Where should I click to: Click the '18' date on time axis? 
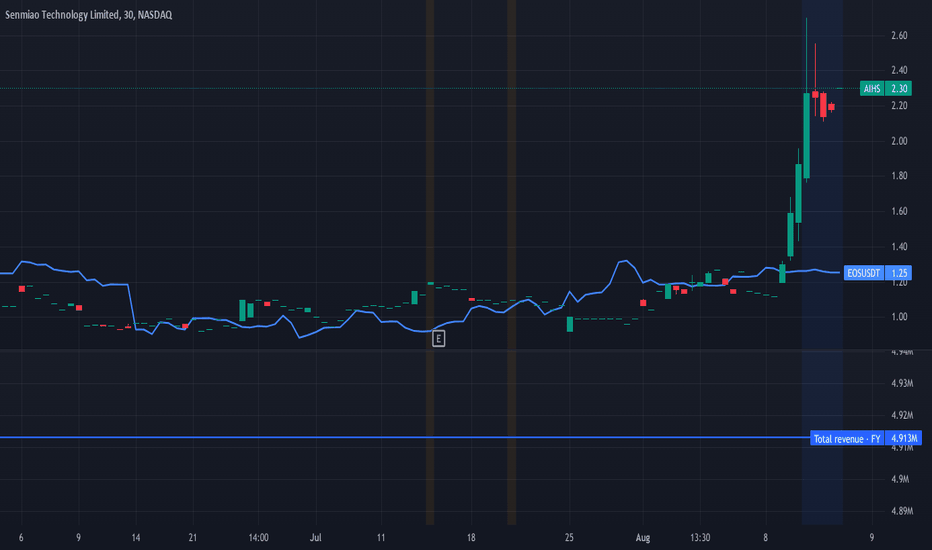click(471, 538)
